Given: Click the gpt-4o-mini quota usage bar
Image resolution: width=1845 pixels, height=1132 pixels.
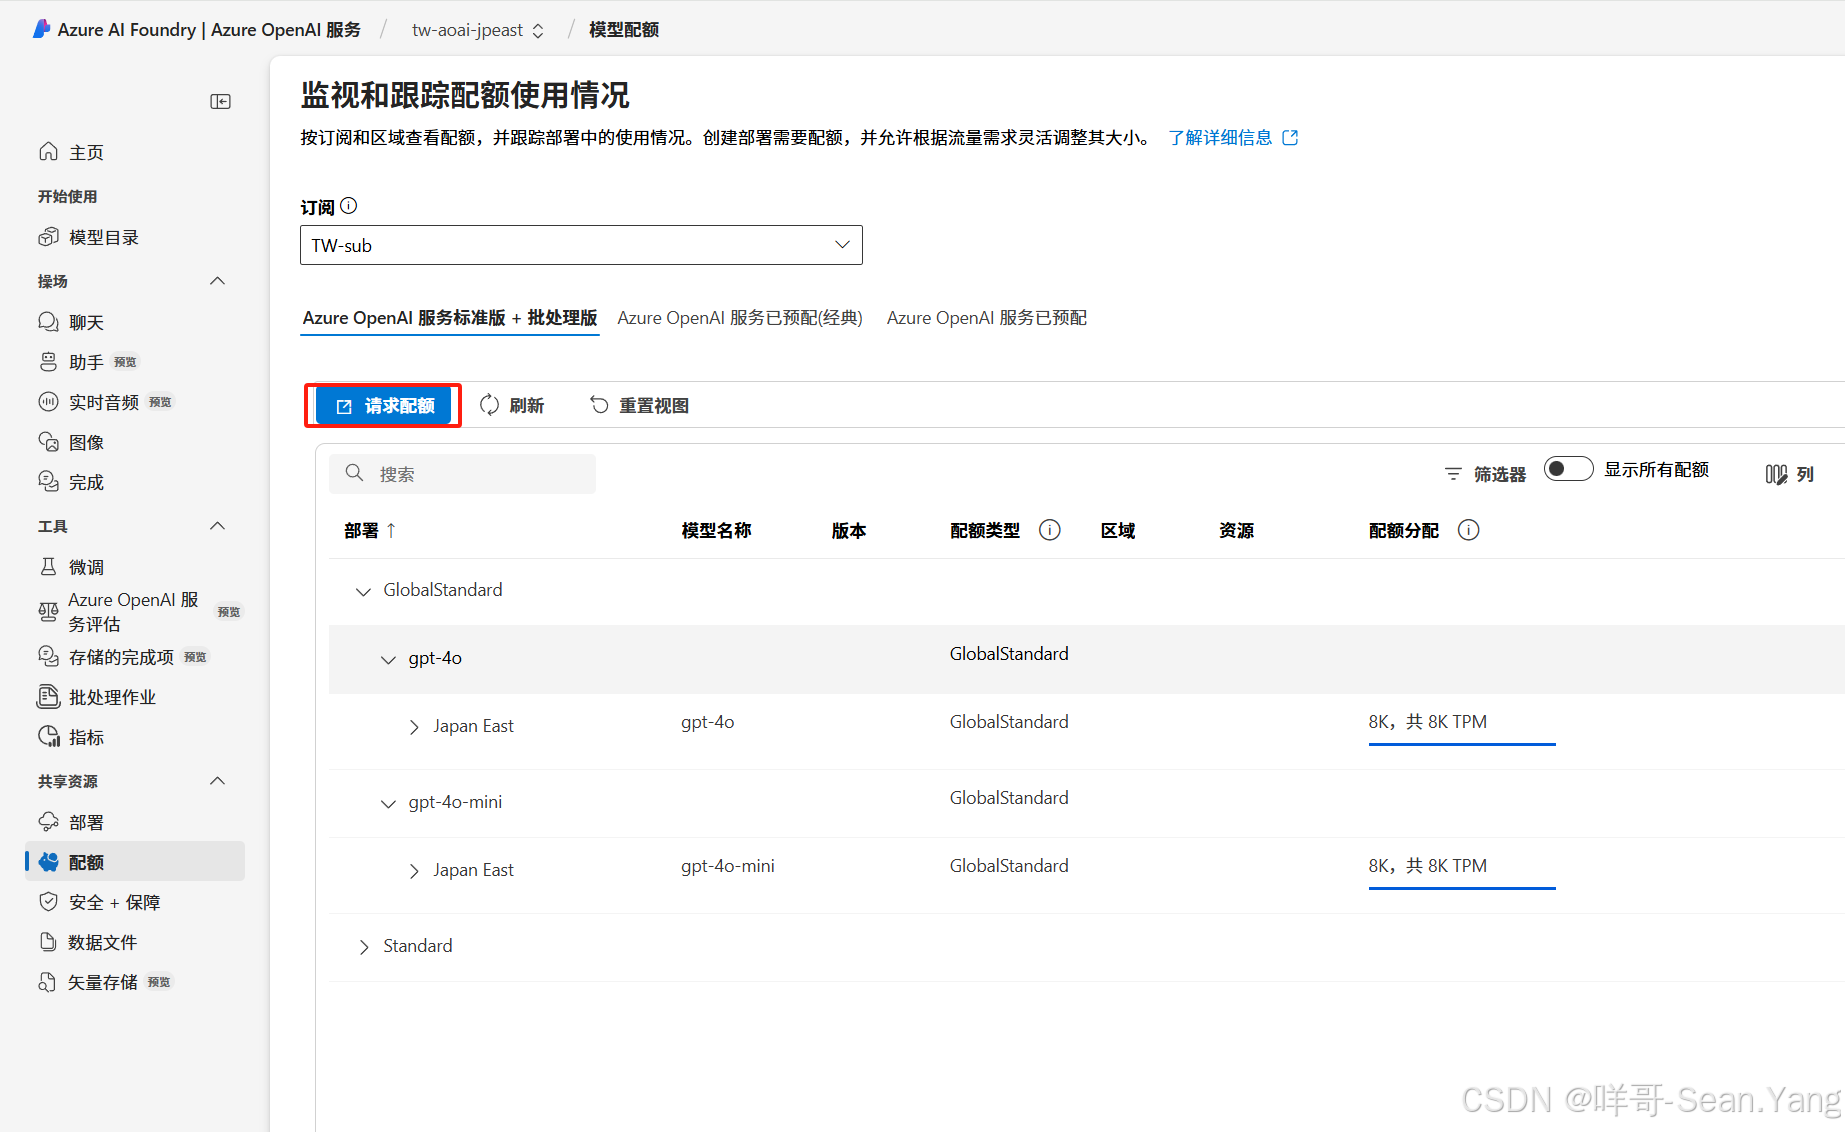Looking at the screenshot, I should click(1462, 888).
